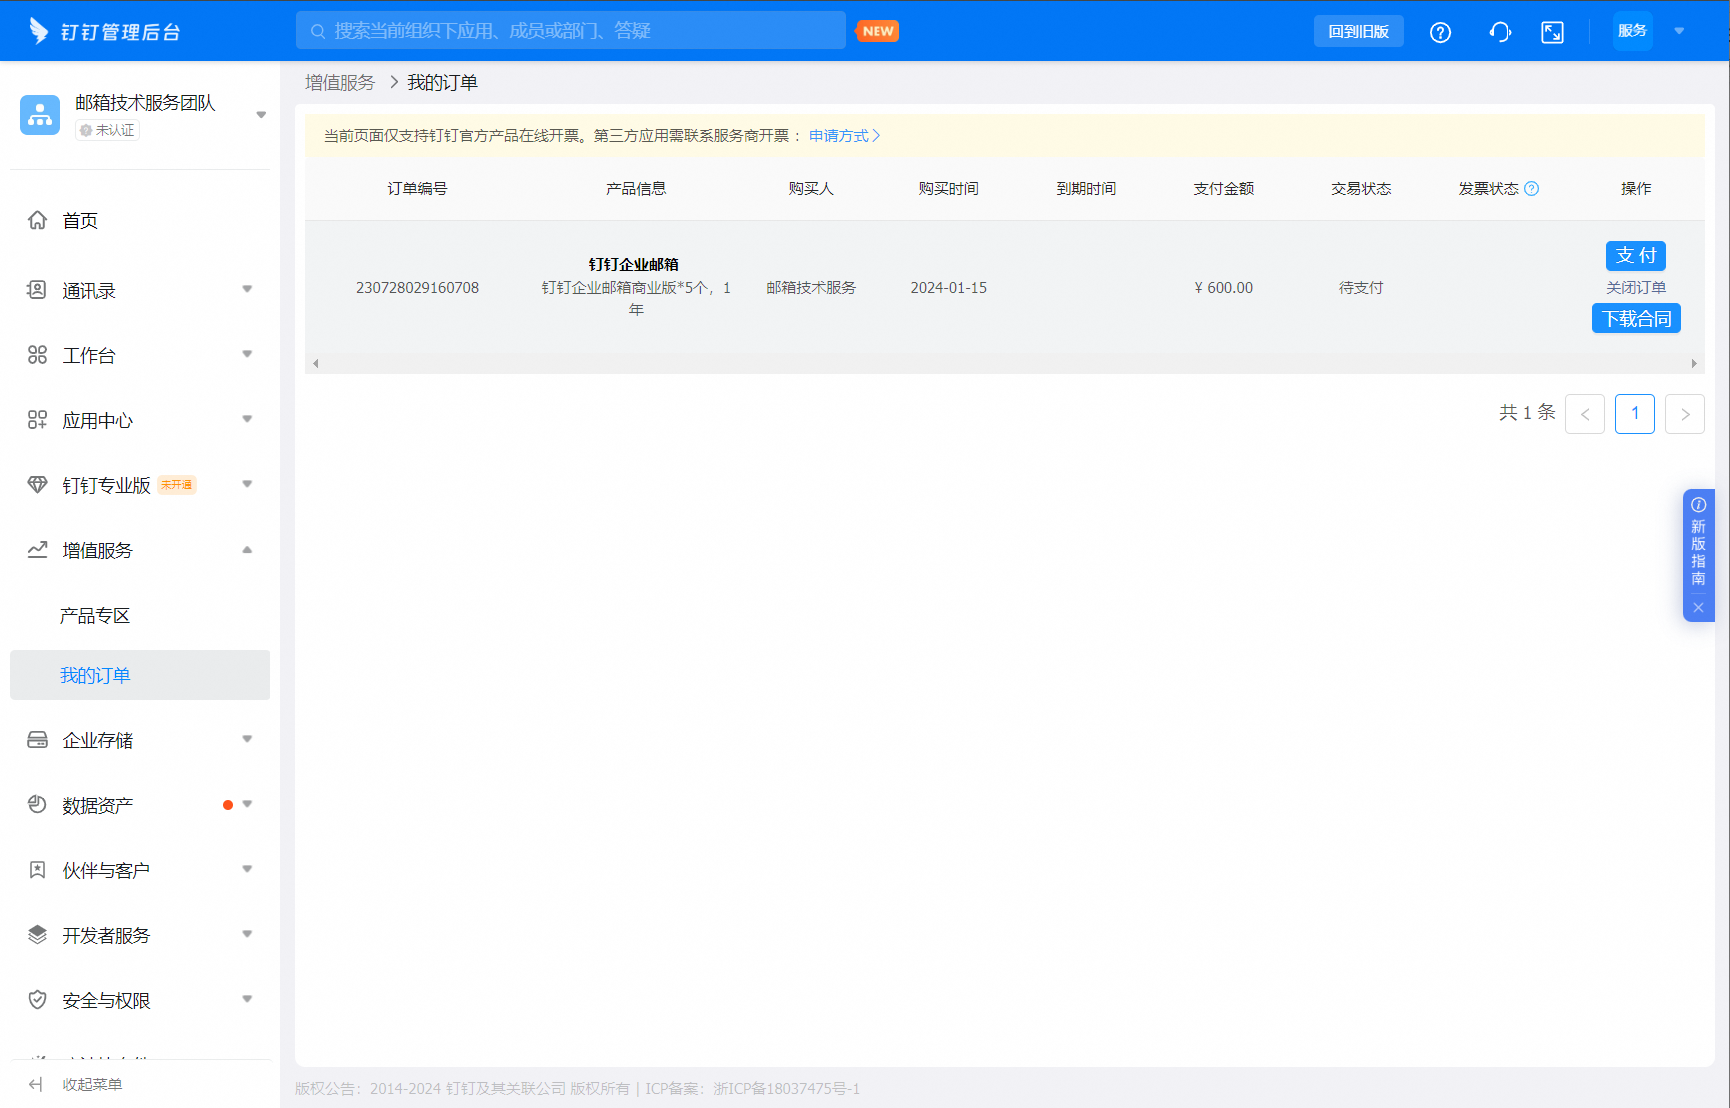Click the 企业存储 storage icon
This screenshot has height=1108, width=1730.
click(37, 740)
